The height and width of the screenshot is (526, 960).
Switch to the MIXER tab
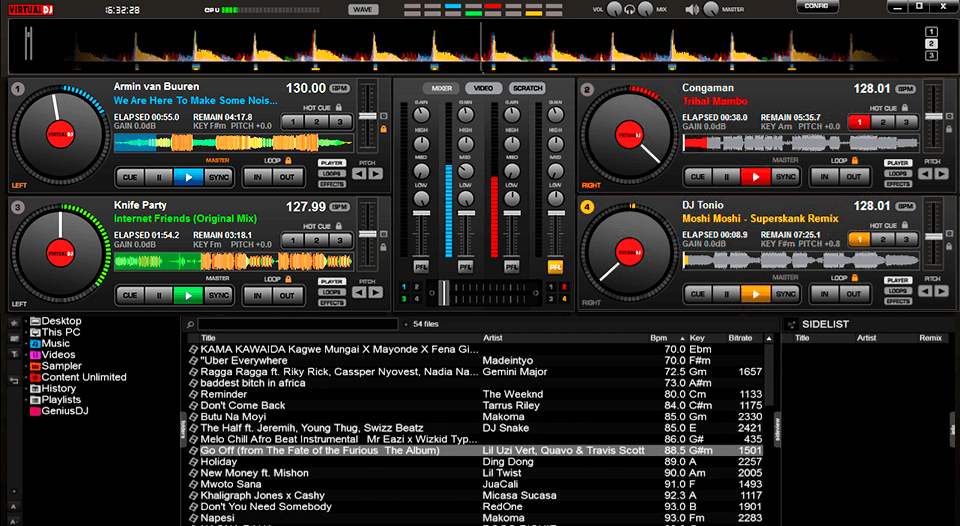pyautogui.click(x=441, y=88)
